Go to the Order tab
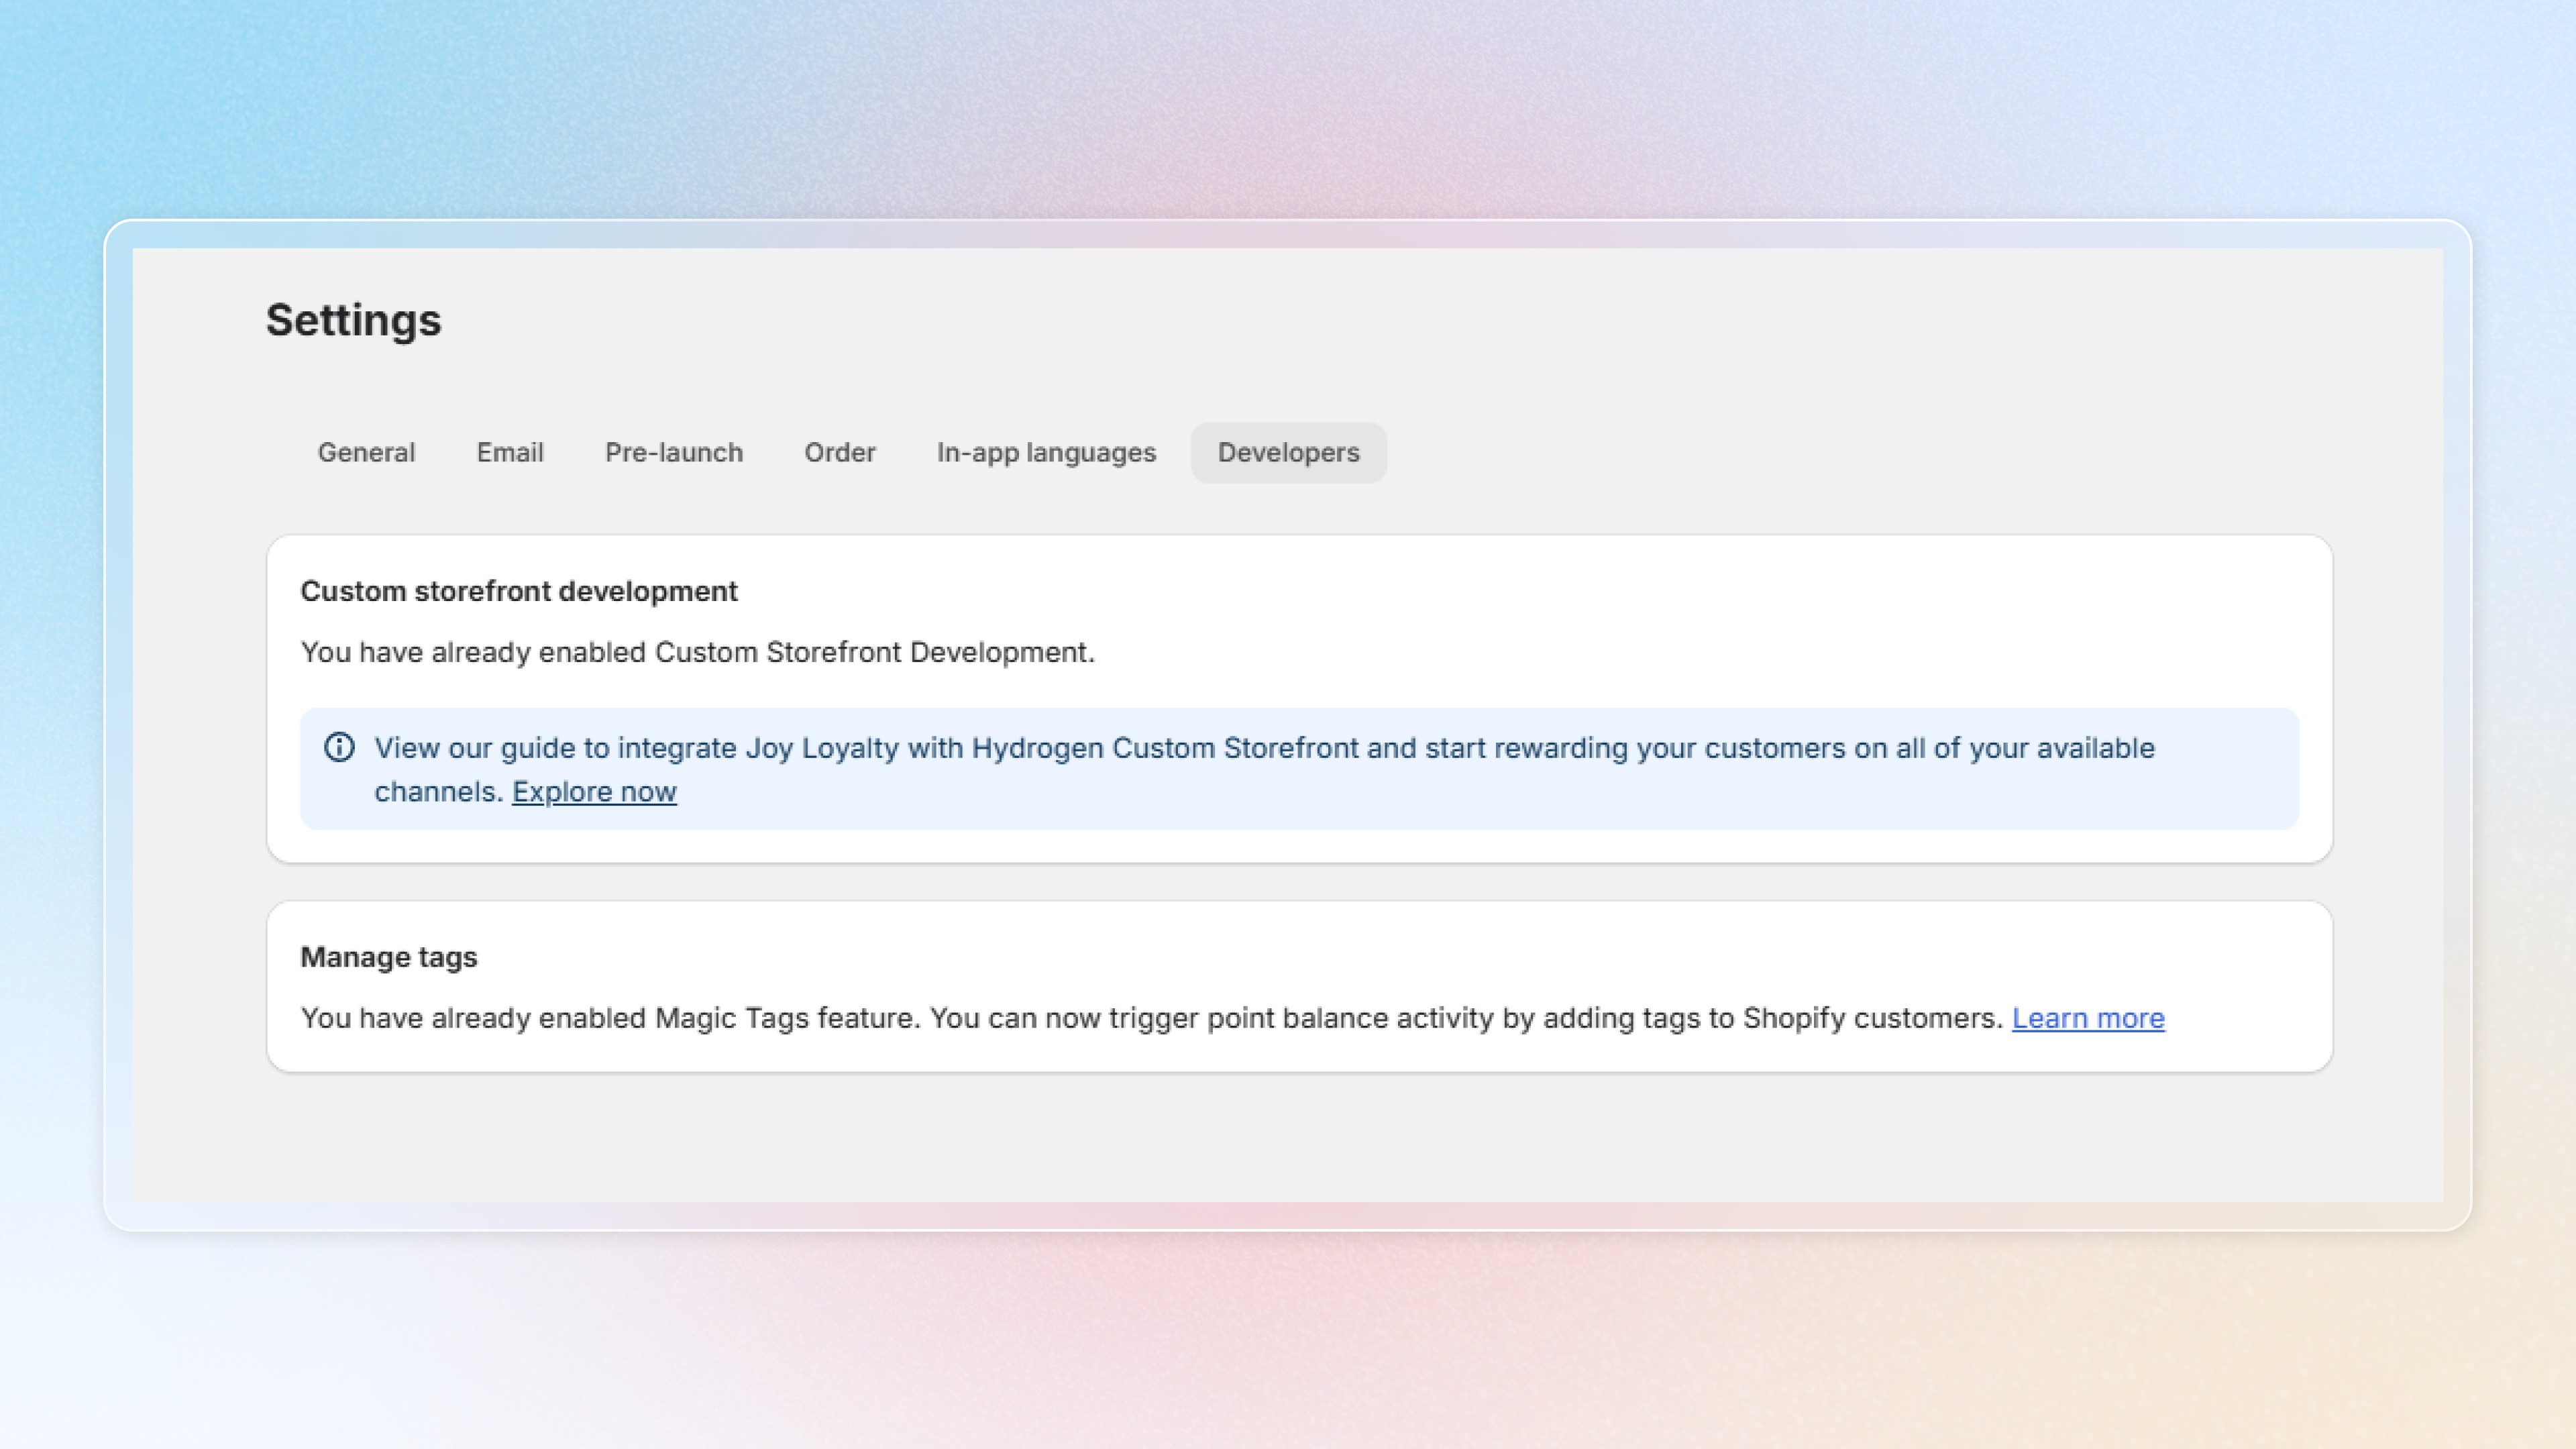This screenshot has width=2576, height=1449. point(840,453)
